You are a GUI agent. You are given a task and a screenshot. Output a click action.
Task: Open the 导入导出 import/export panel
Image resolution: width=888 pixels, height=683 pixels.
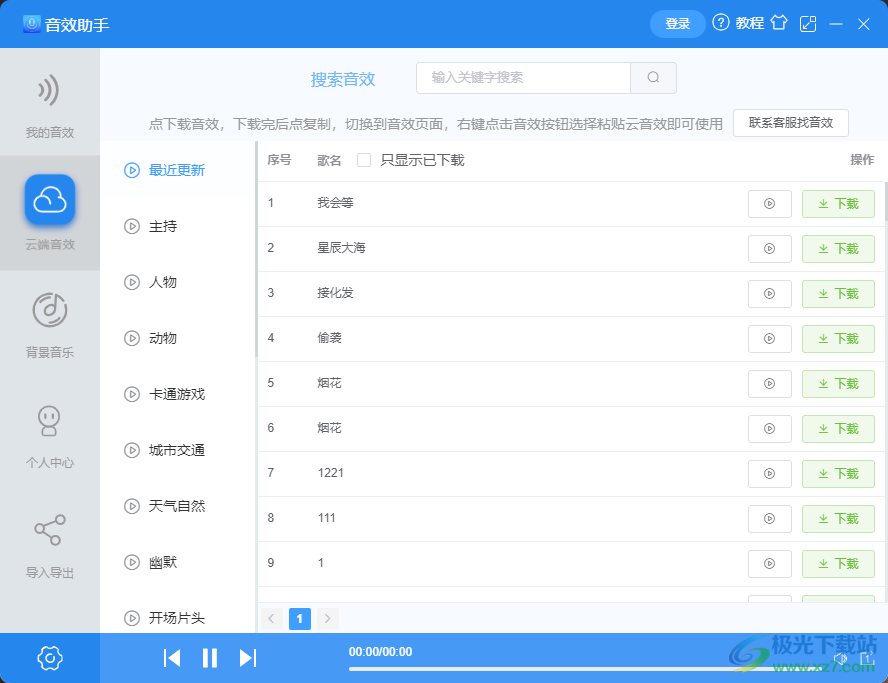coord(50,546)
